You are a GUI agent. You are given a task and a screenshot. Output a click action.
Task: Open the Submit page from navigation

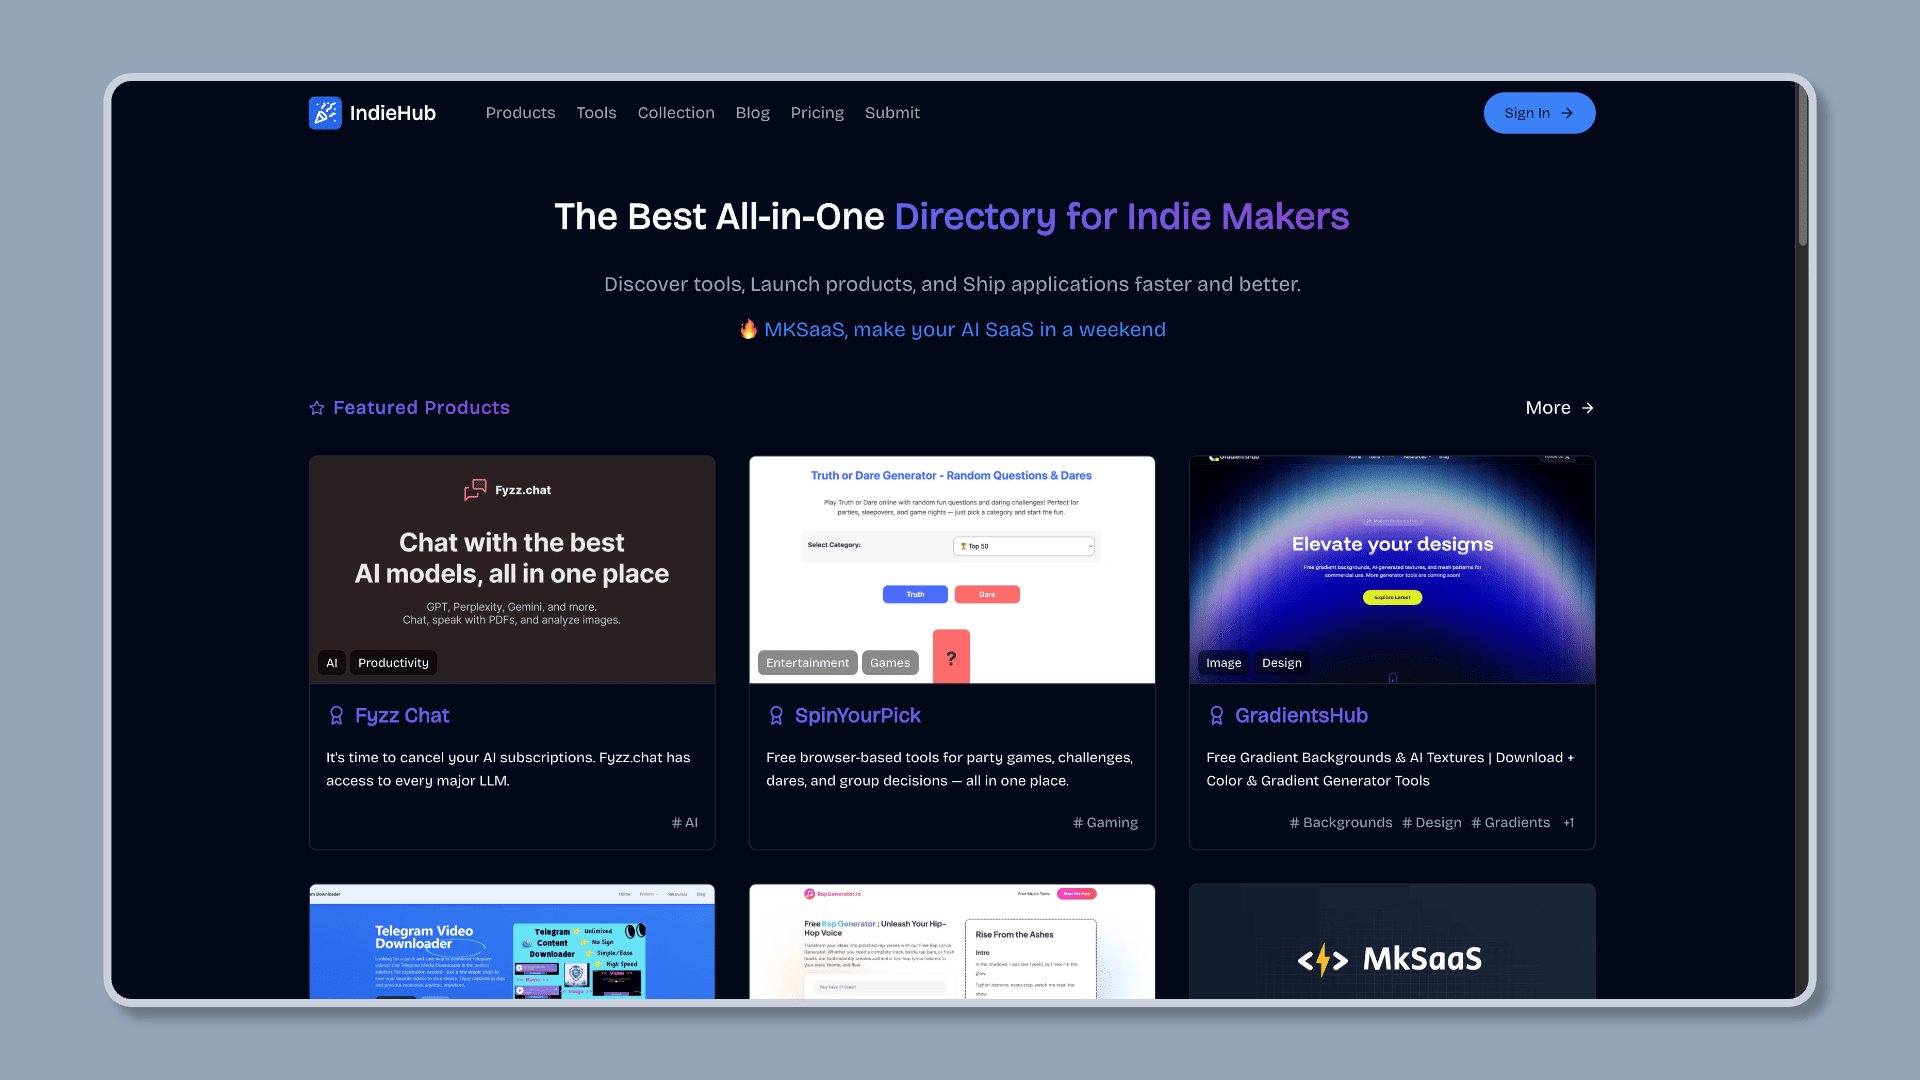(892, 113)
